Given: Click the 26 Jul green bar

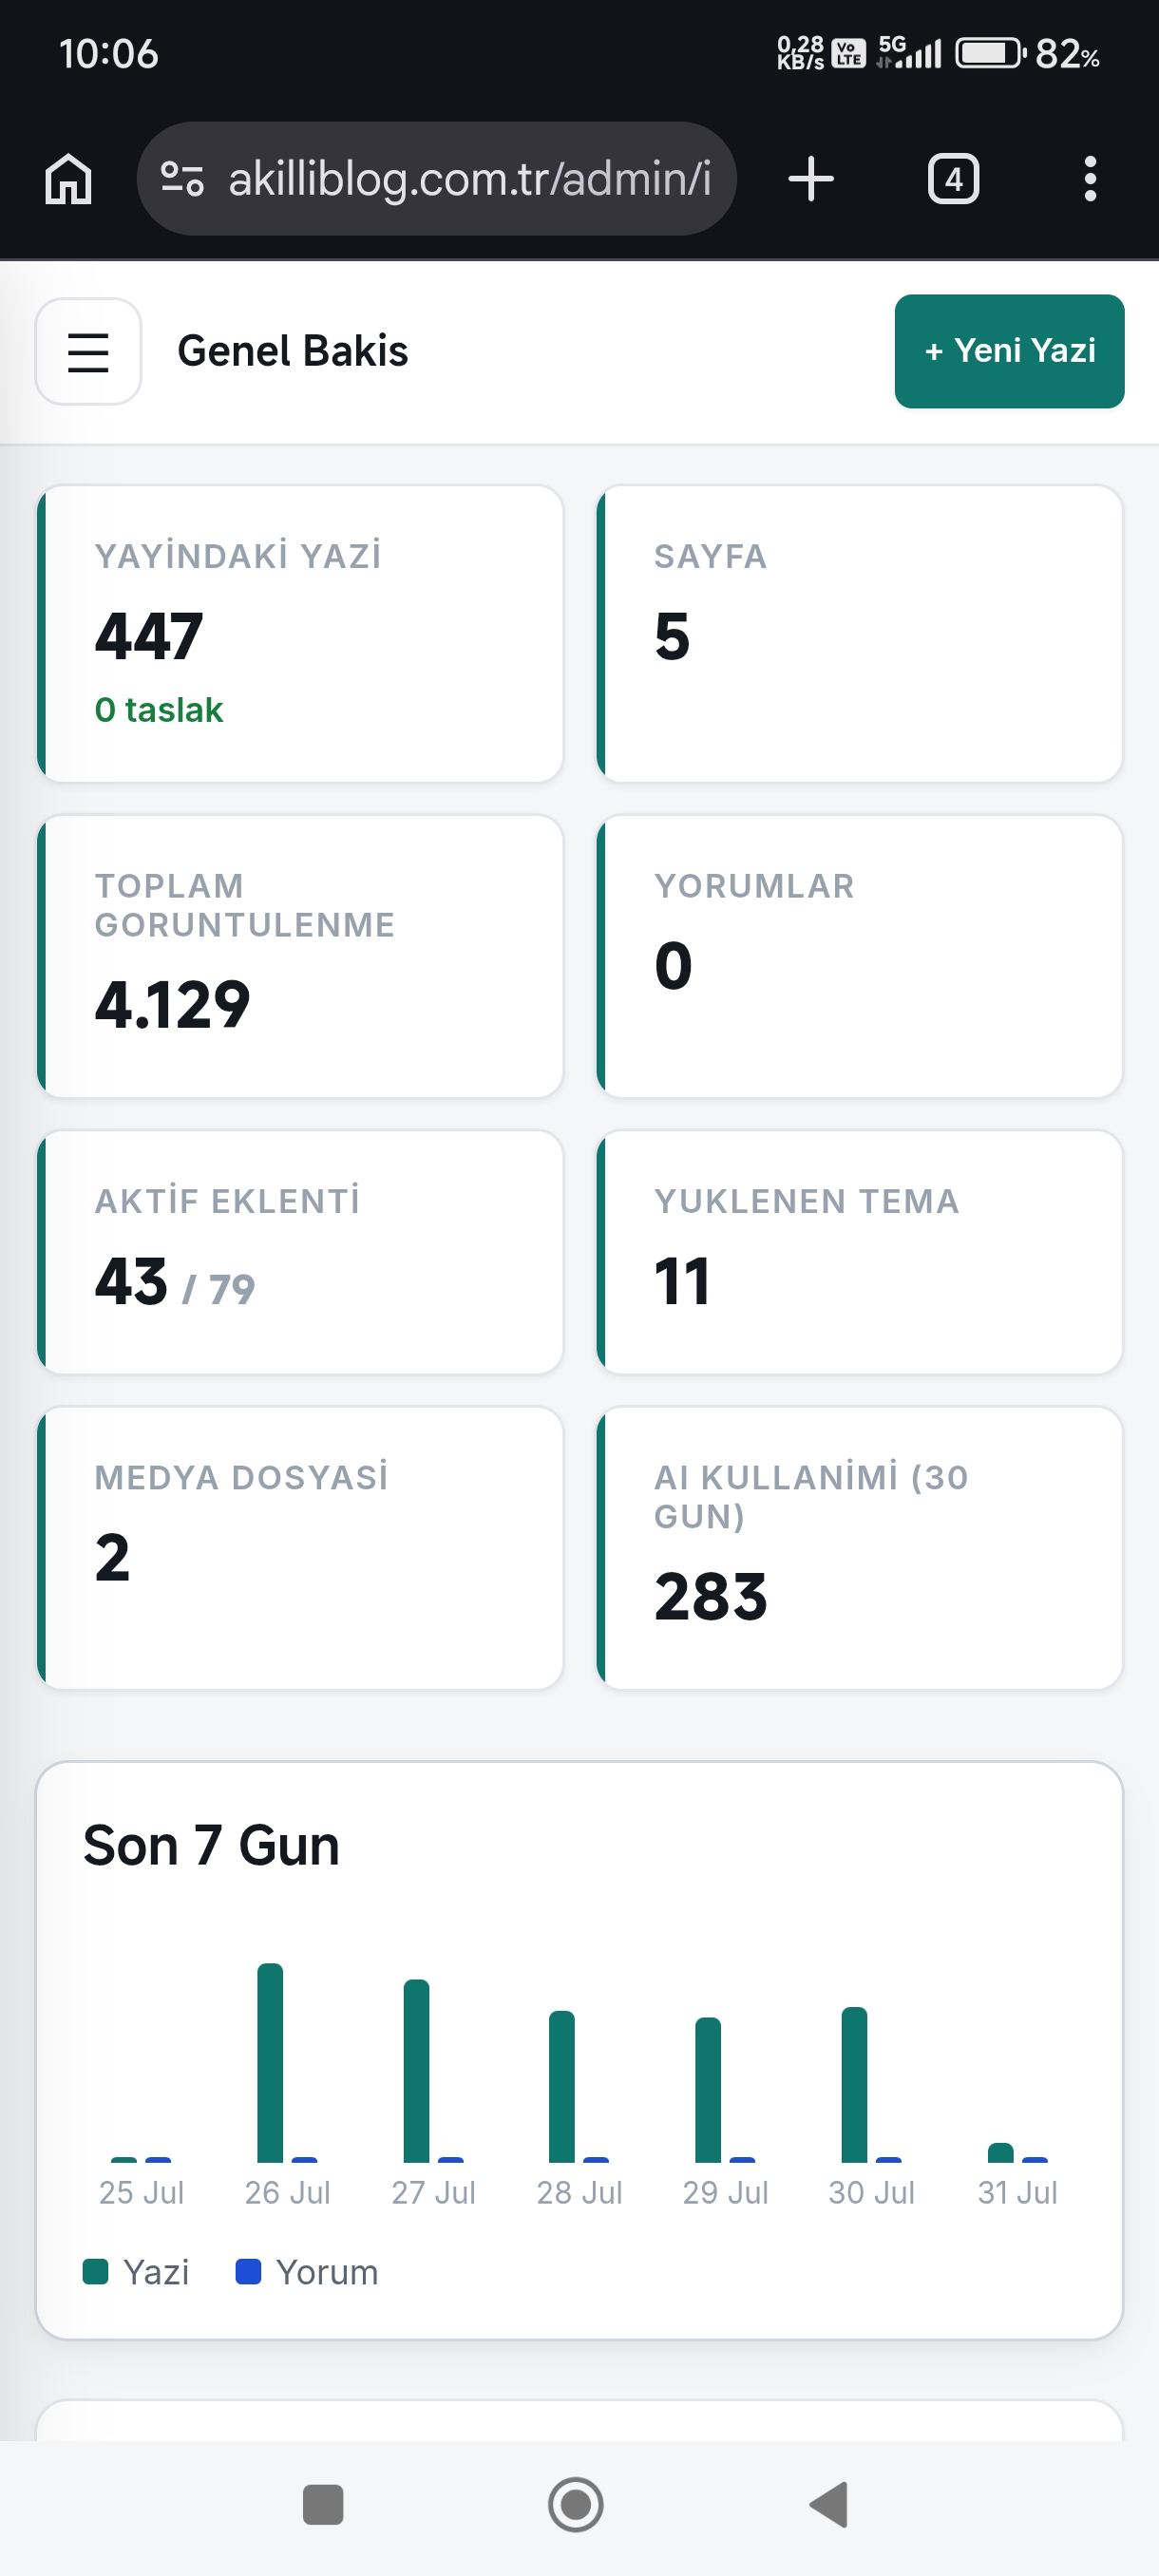Looking at the screenshot, I should [x=270, y=2063].
